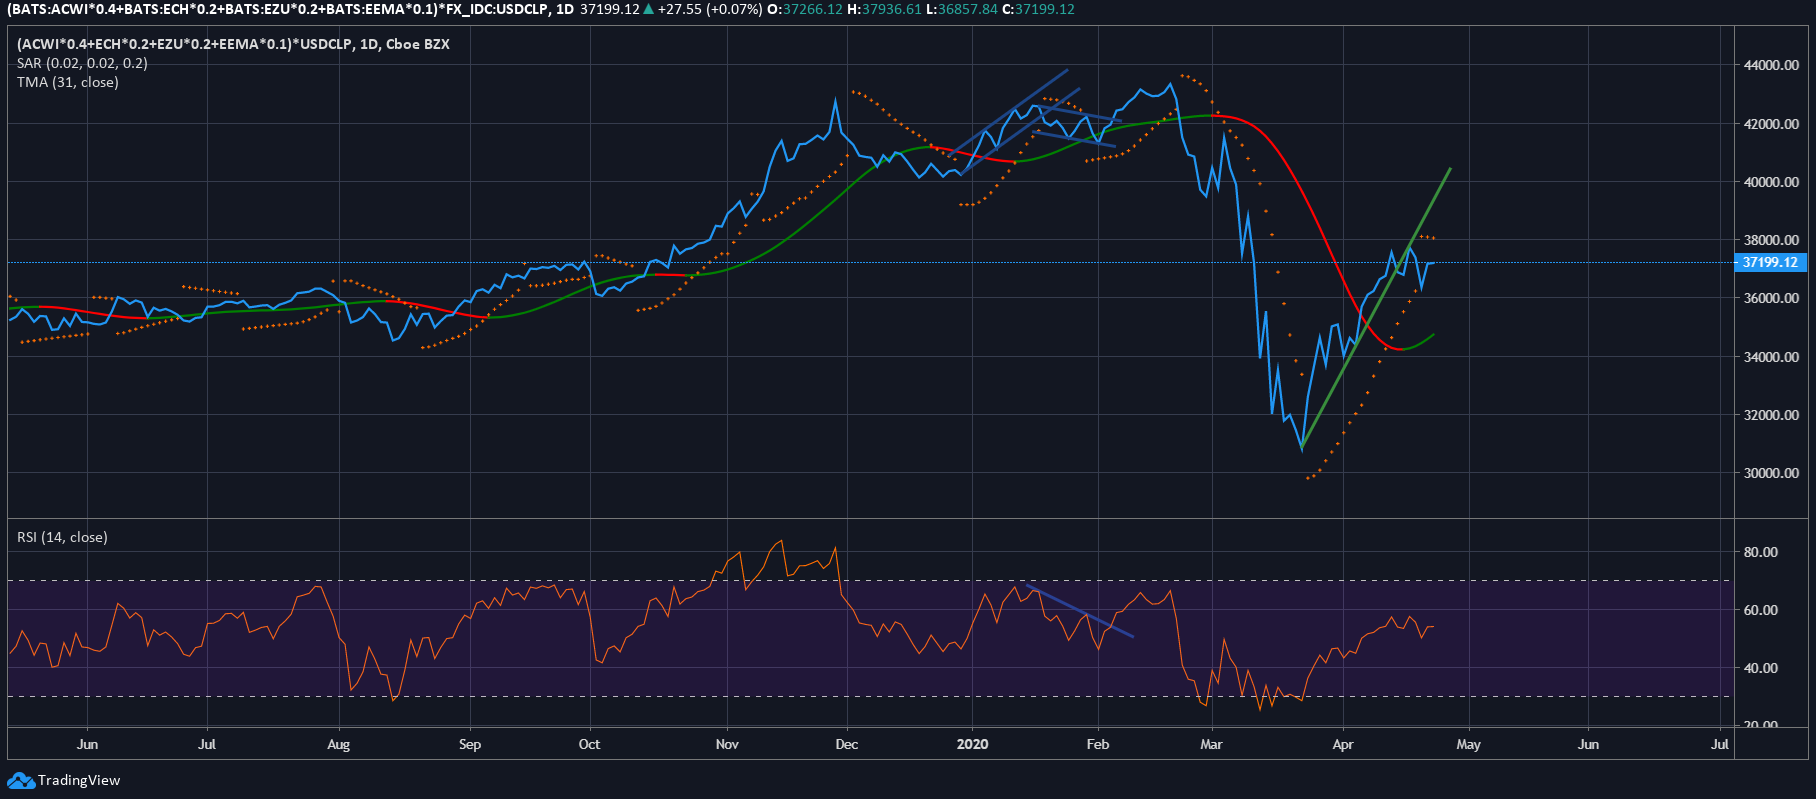Click the Nov label on the time axis

pos(727,744)
